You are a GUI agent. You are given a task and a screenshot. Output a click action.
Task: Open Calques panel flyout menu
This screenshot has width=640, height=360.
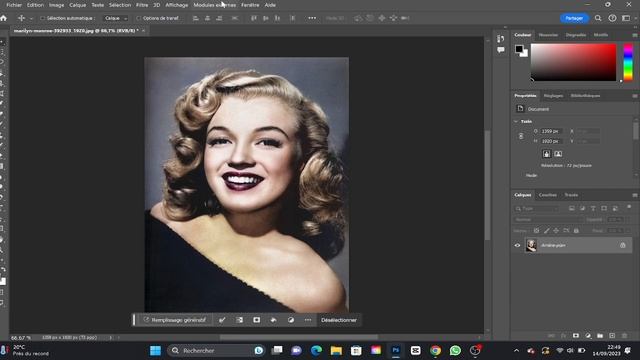(x=635, y=195)
